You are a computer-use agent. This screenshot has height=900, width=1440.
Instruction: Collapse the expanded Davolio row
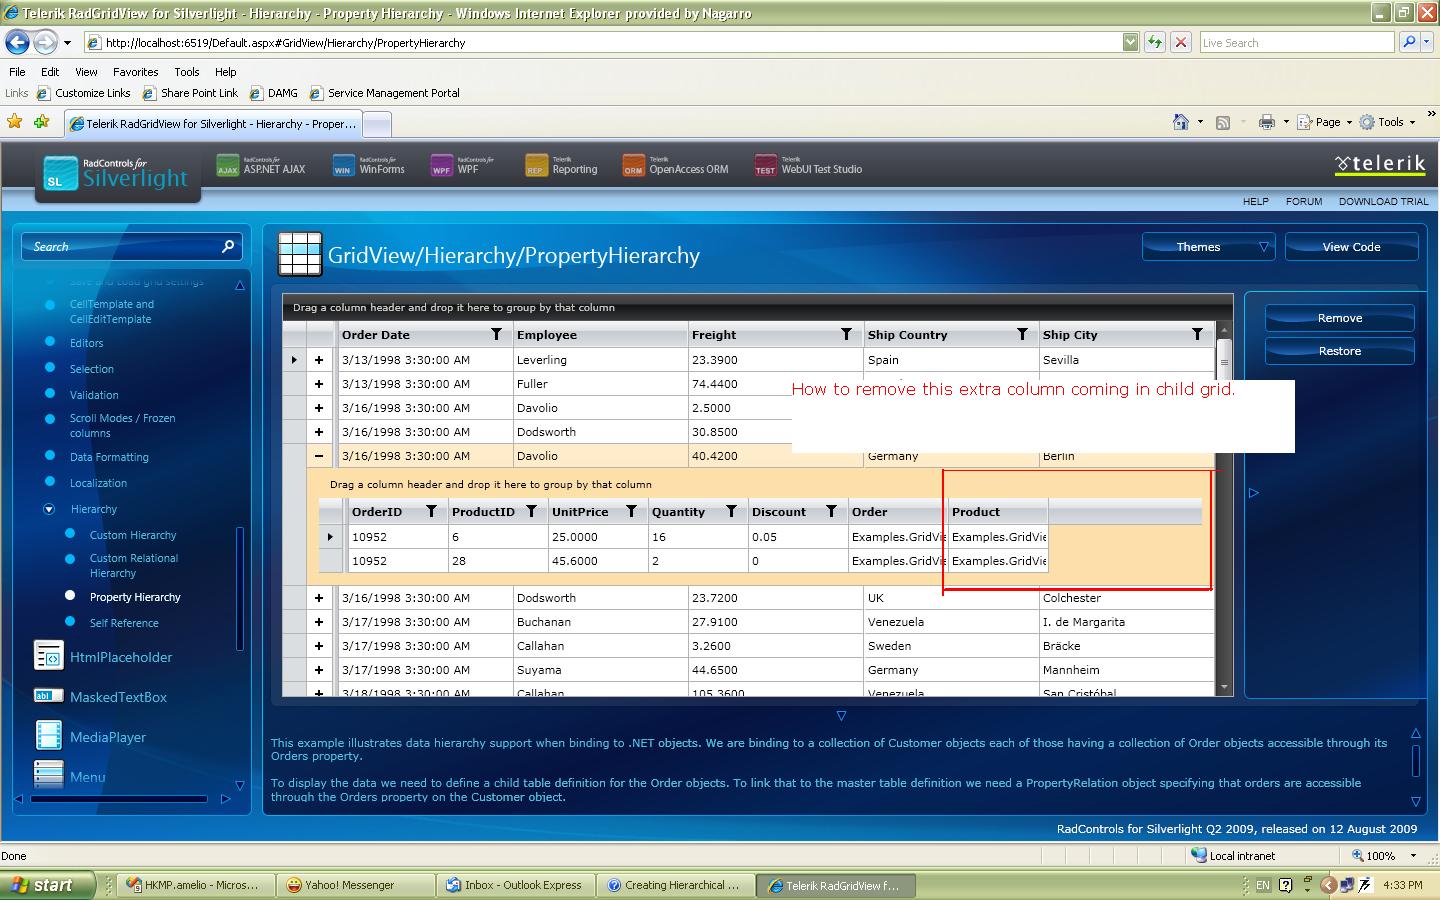pos(319,456)
